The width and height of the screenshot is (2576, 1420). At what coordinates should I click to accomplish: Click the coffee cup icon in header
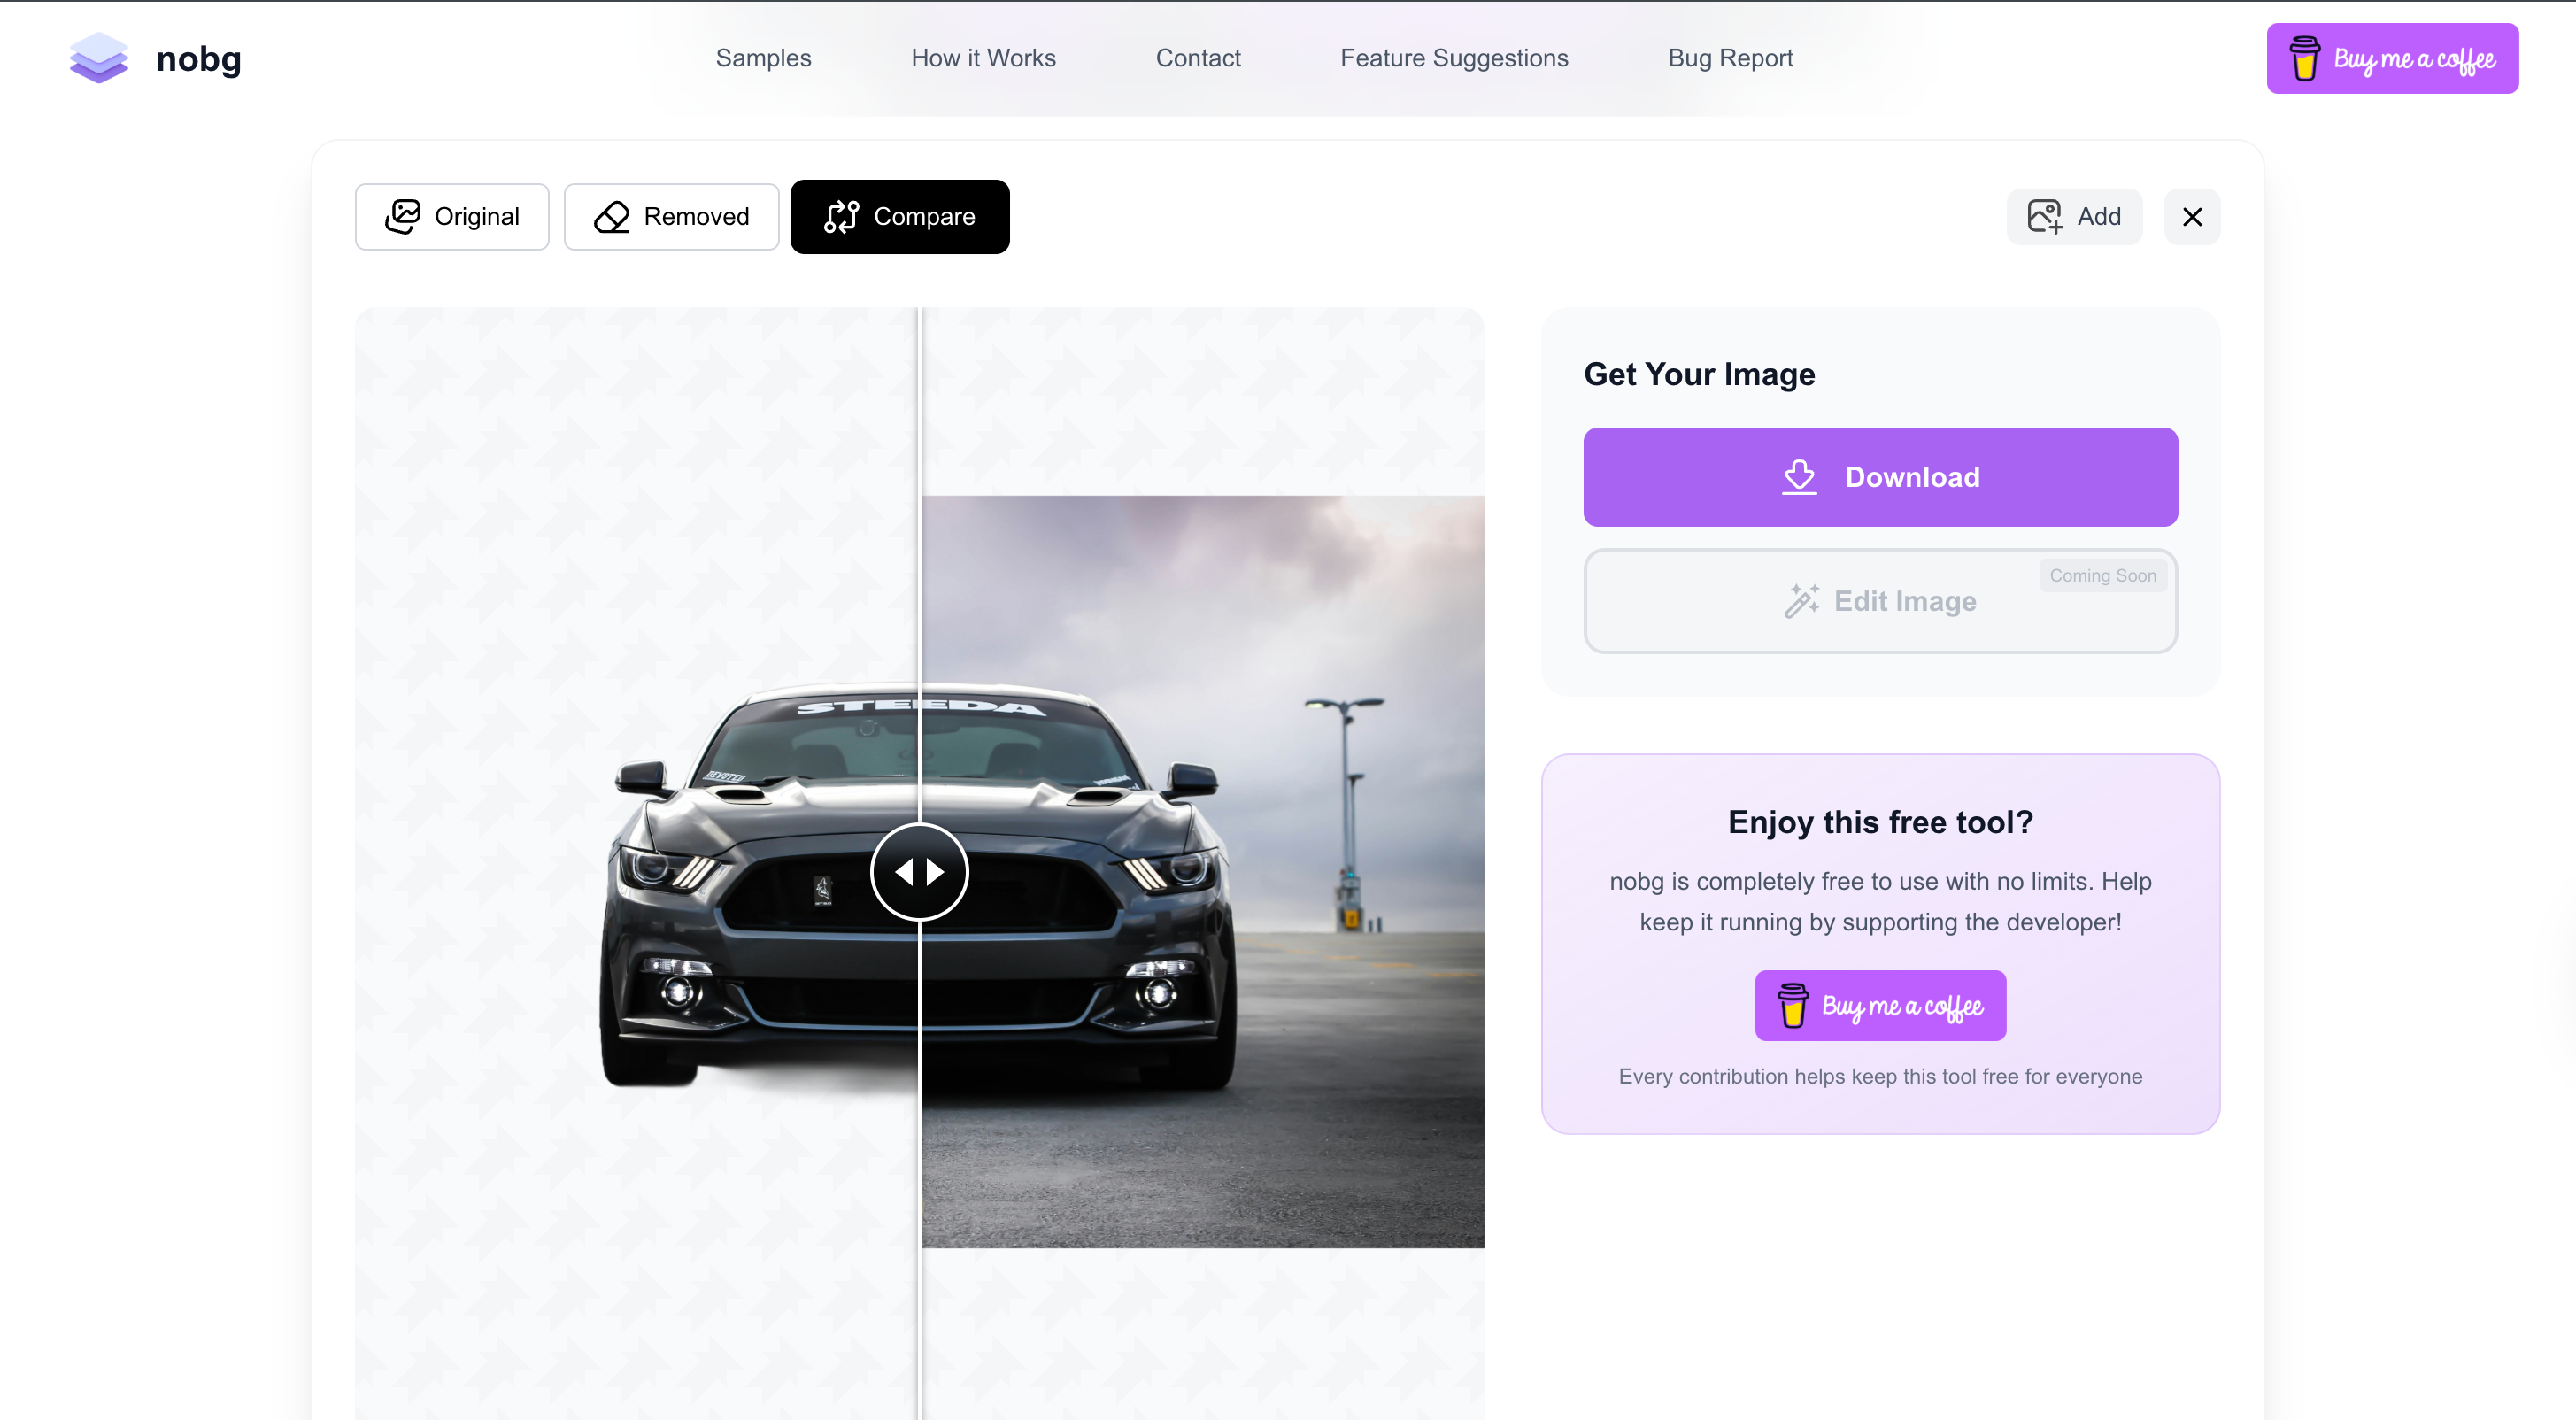coord(2304,59)
